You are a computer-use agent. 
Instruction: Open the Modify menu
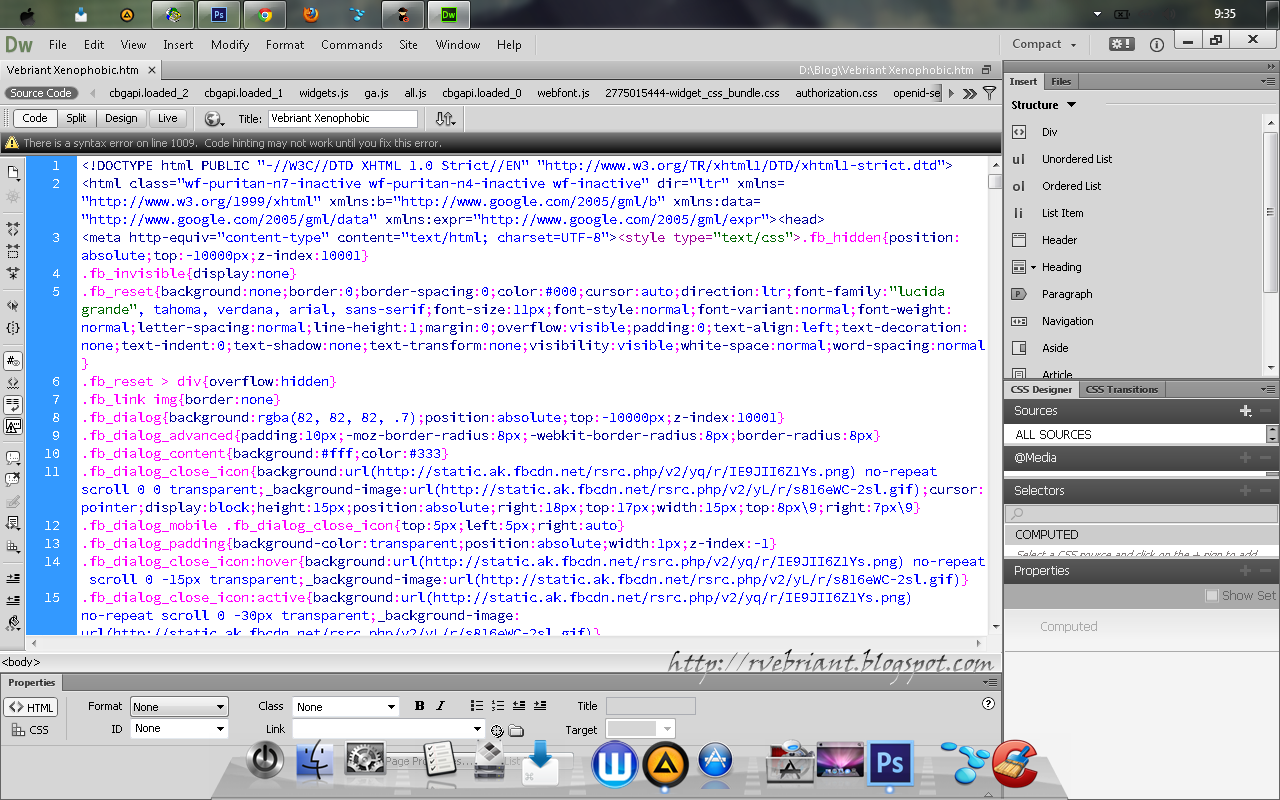pyautogui.click(x=230, y=44)
